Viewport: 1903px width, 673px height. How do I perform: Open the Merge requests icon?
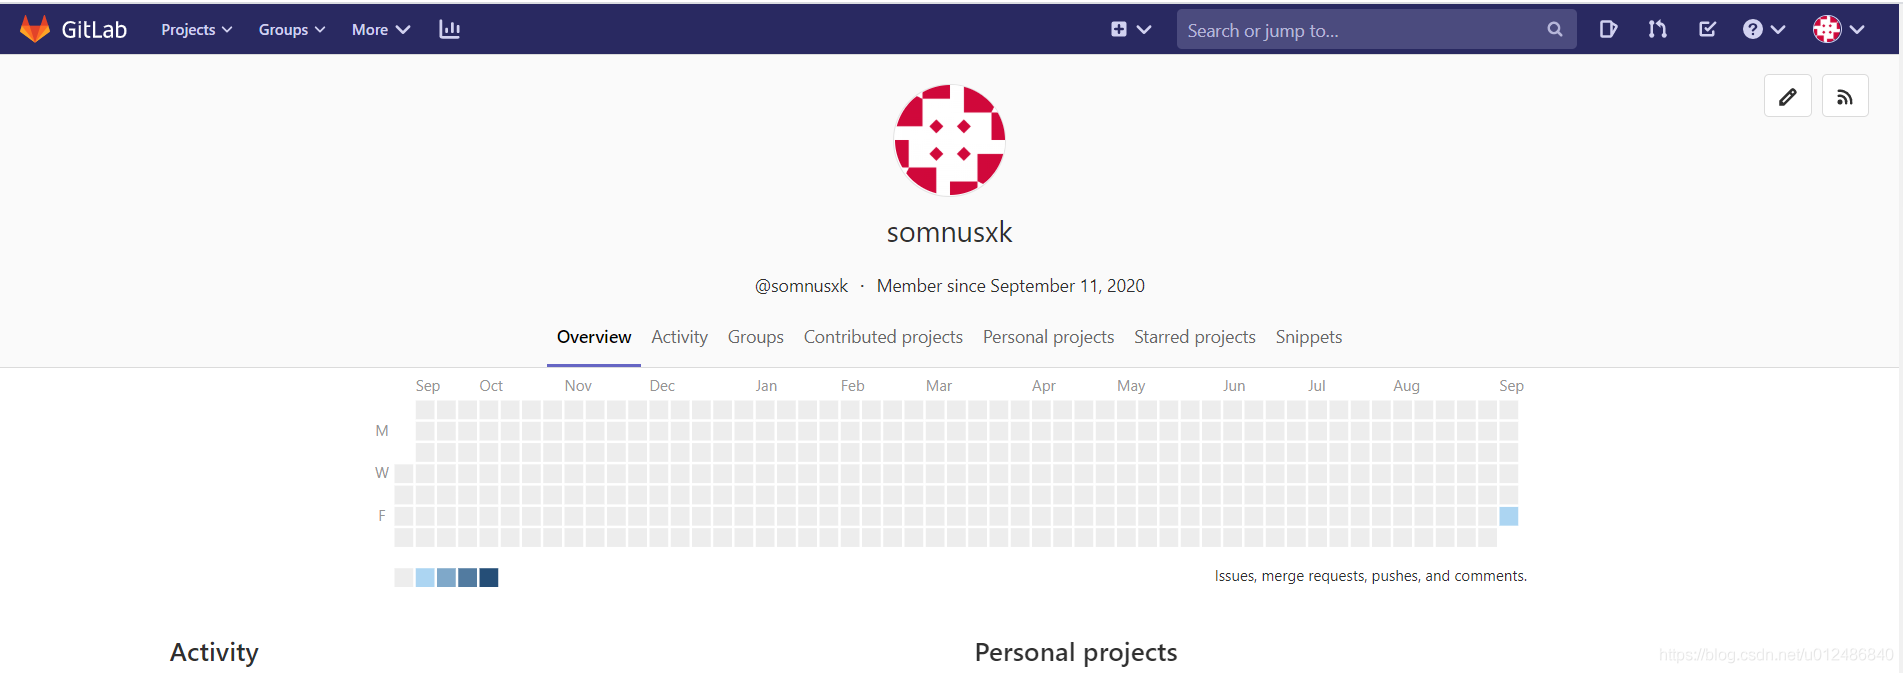(1658, 30)
